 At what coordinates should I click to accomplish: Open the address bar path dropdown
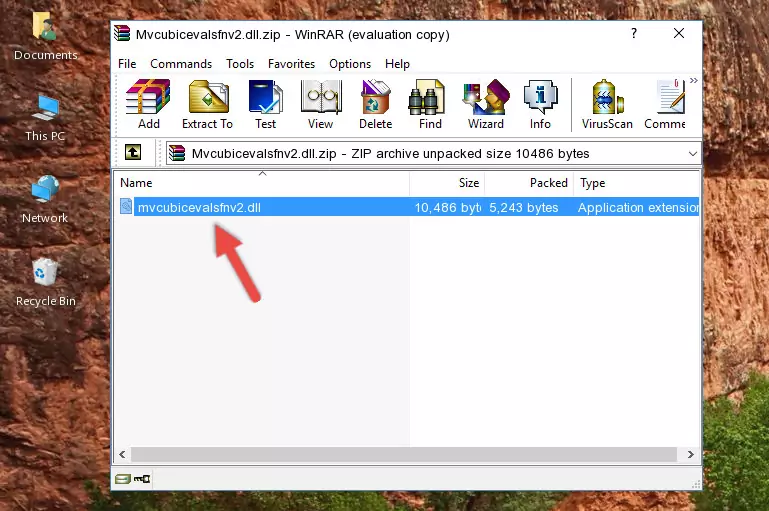[692, 153]
